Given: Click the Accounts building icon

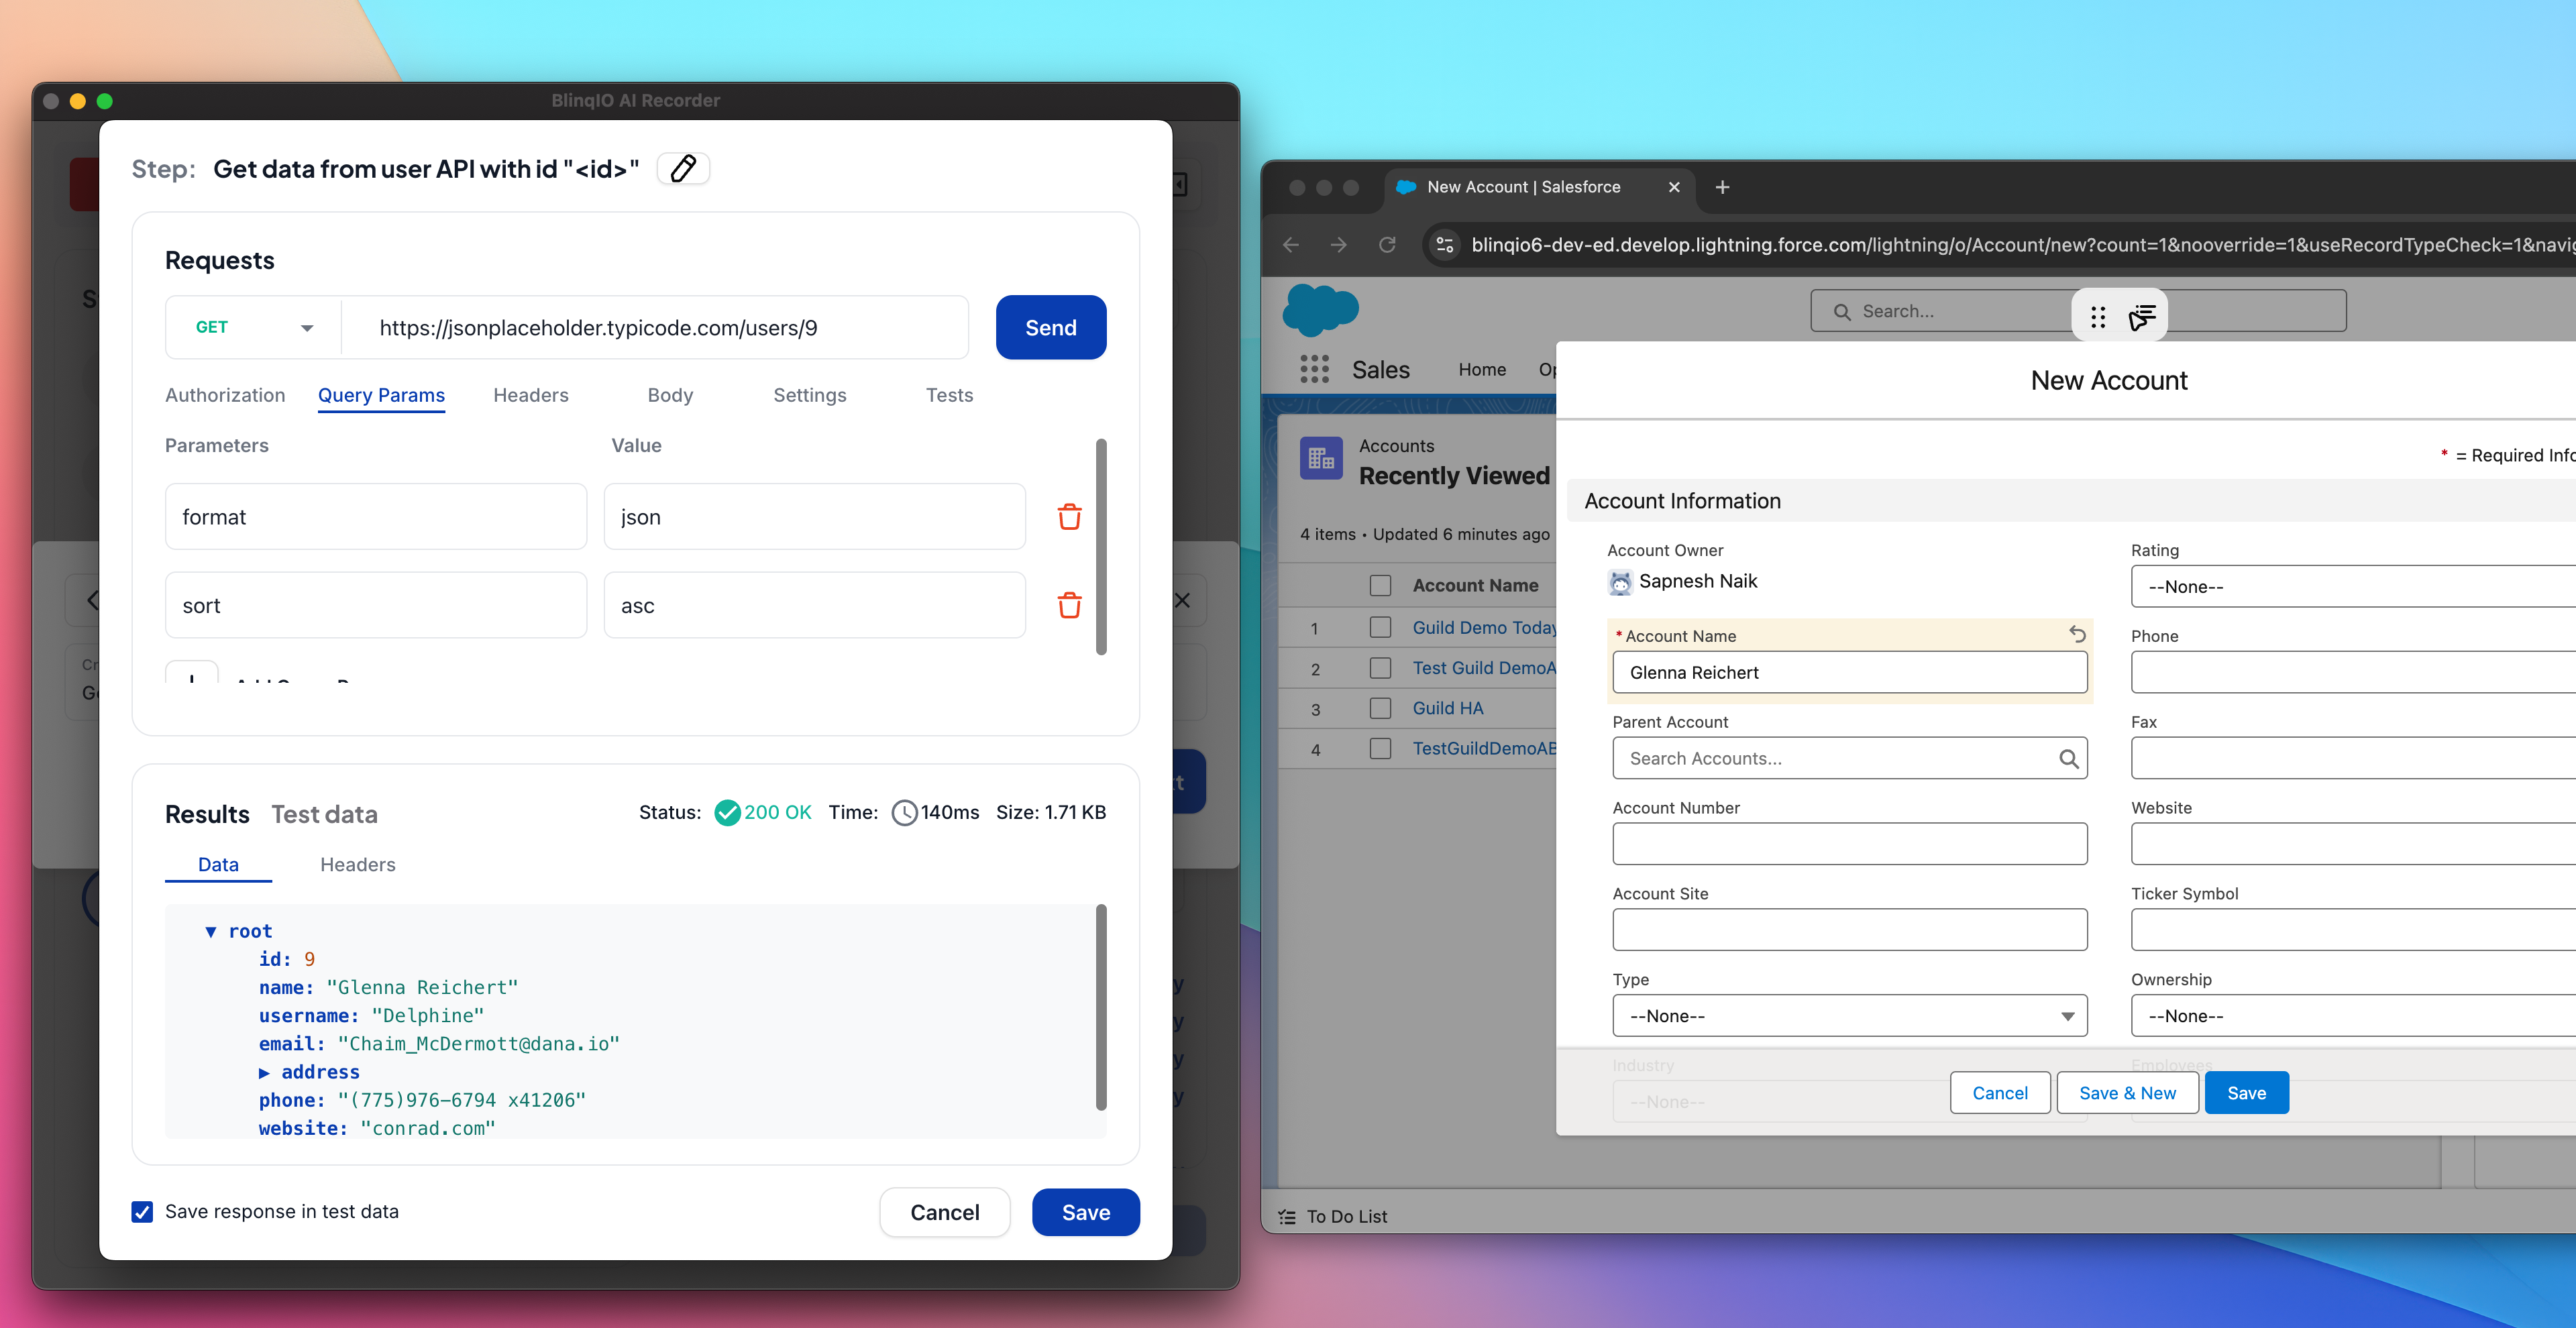Looking at the screenshot, I should [1321, 458].
